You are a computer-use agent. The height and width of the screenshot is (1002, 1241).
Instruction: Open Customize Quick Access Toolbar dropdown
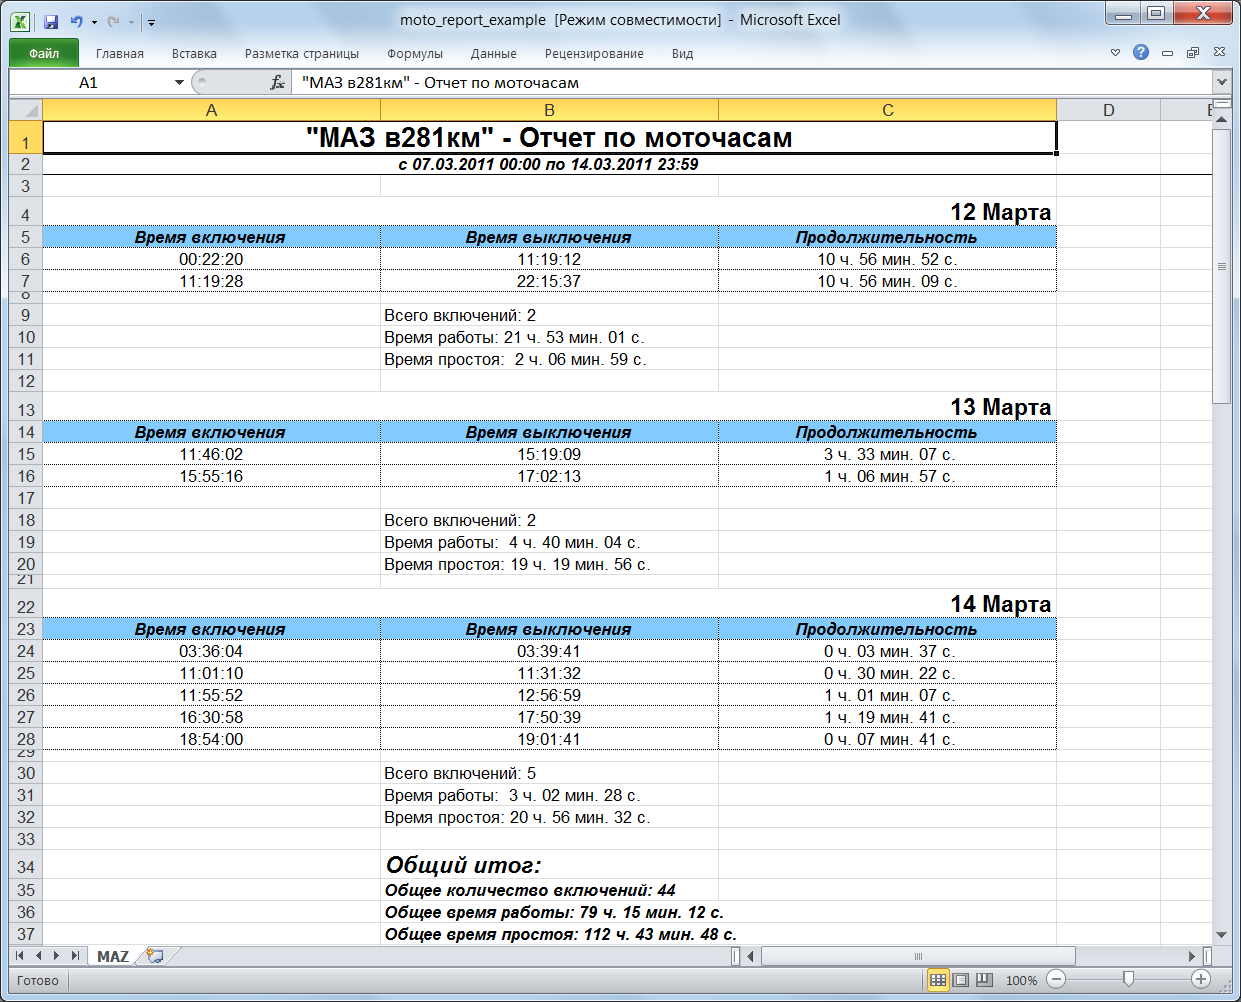[x=151, y=22]
